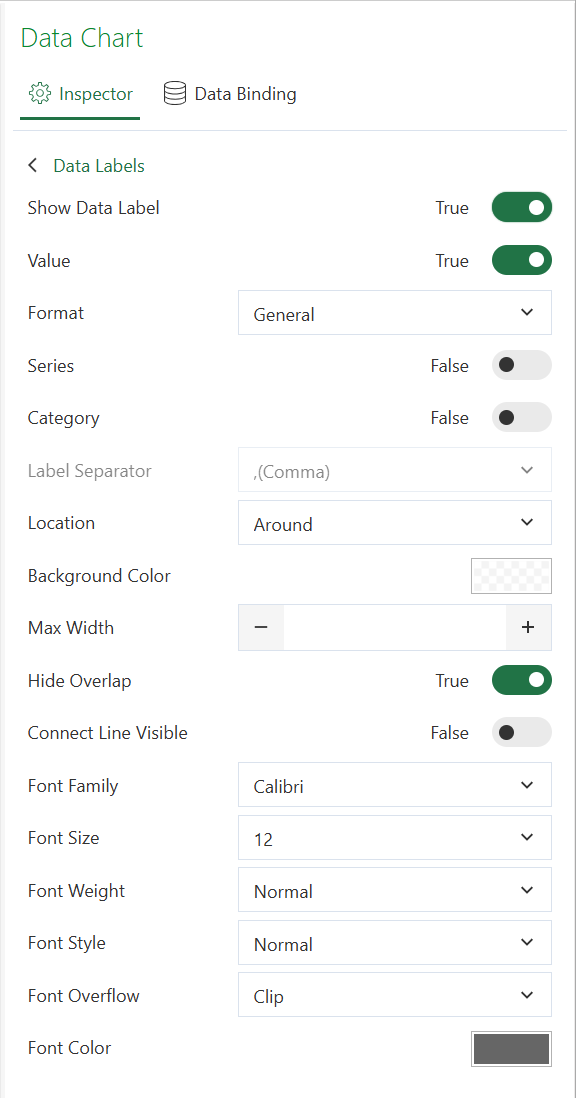Decrease Max Width with minus button
The width and height of the screenshot is (576, 1098).
261,627
